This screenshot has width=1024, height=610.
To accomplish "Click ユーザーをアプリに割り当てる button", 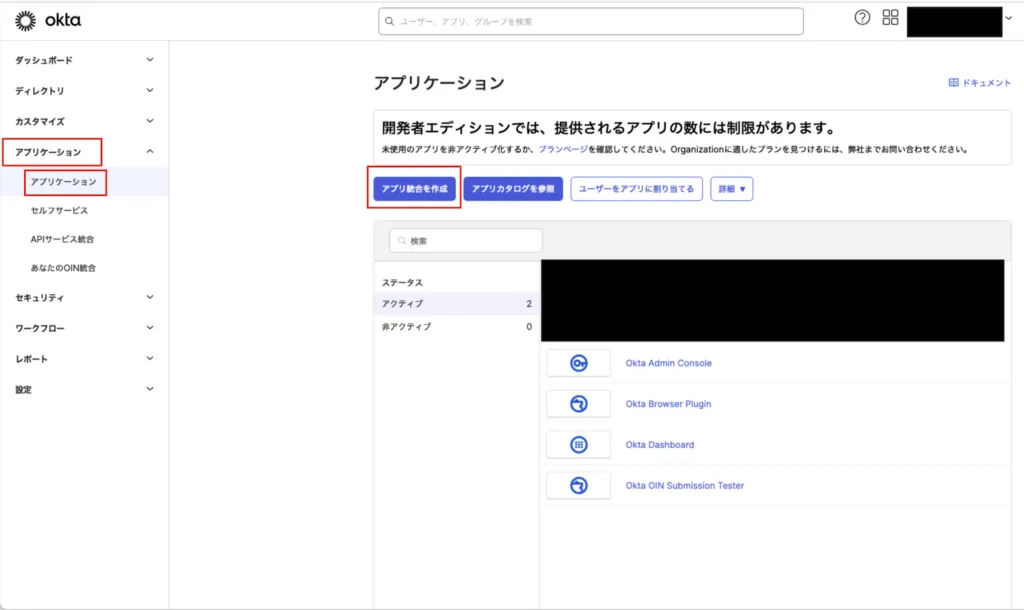I will pos(637,189).
